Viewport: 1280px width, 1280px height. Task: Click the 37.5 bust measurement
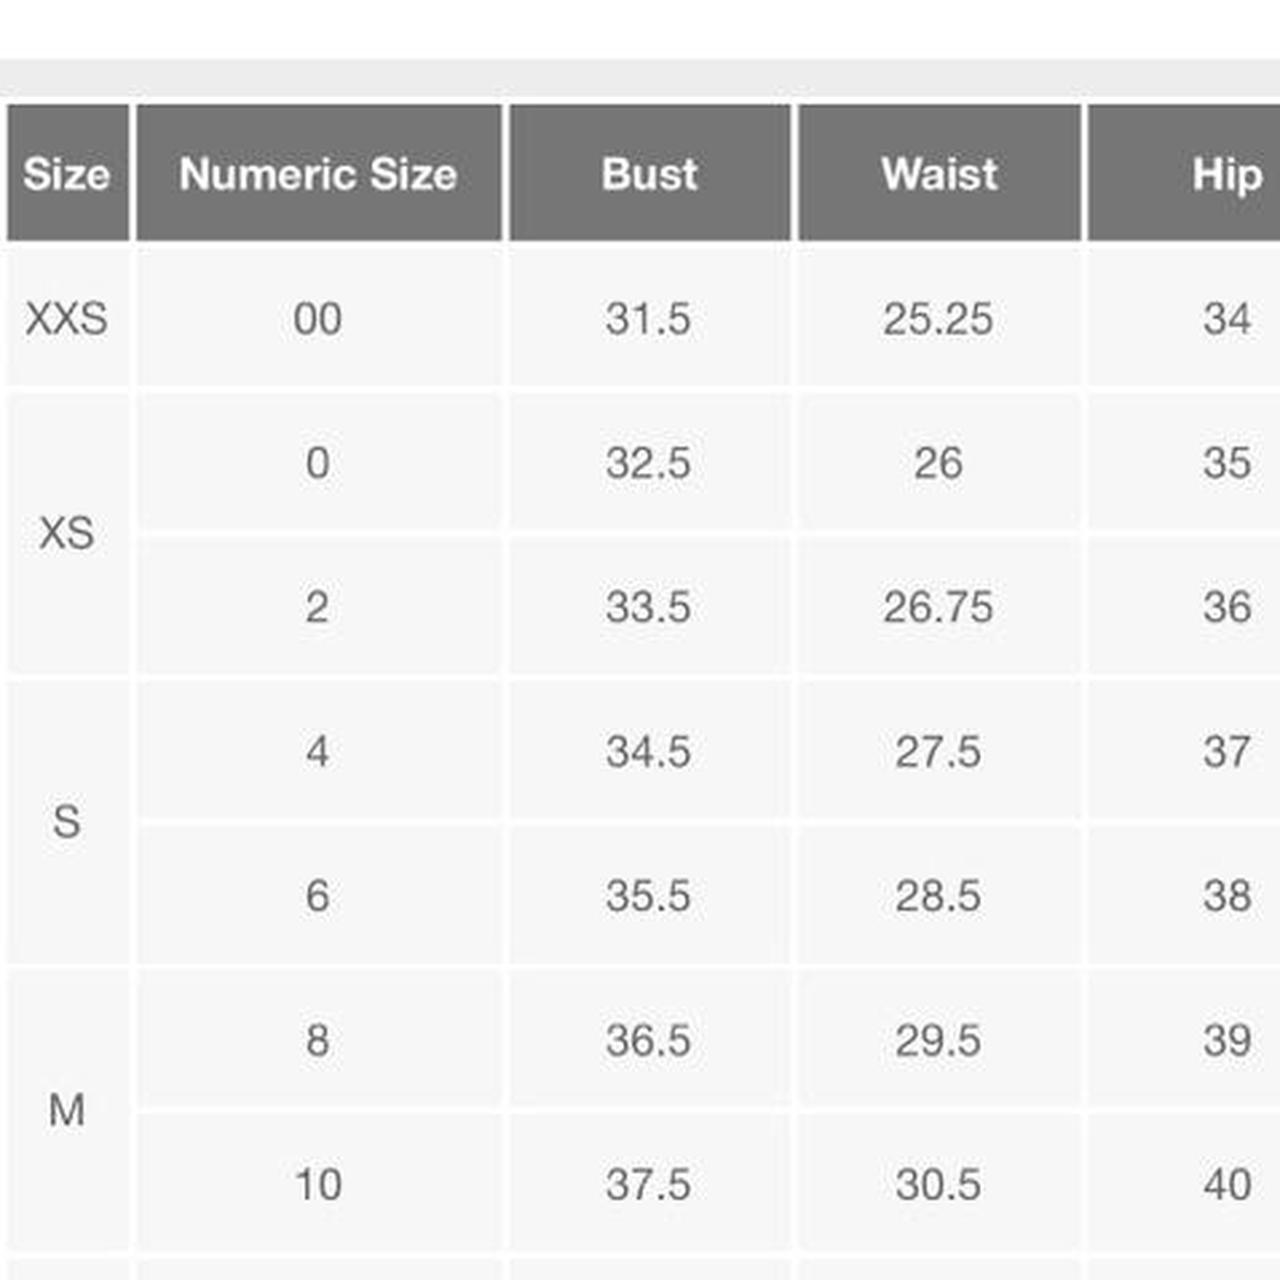[648, 1184]
